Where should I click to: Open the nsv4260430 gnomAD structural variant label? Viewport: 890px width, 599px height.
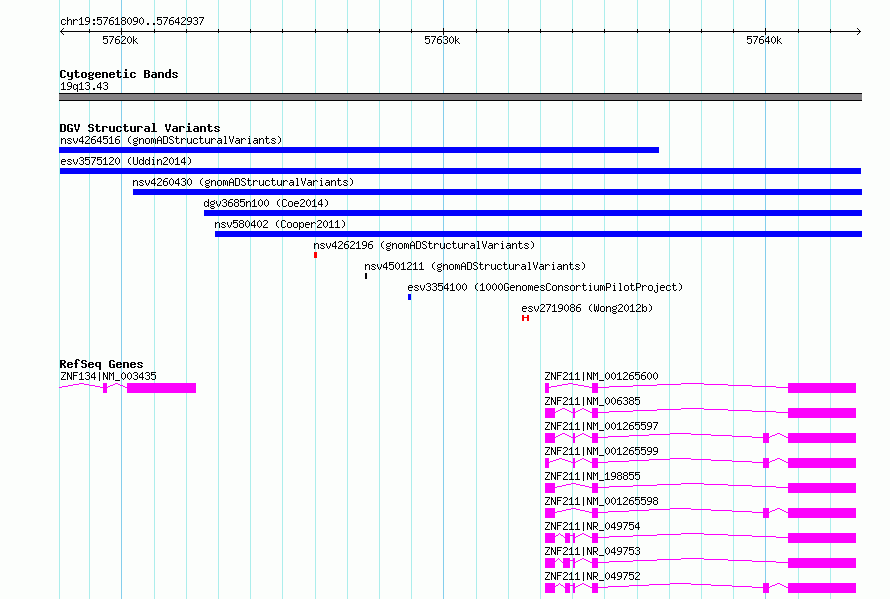[243, 182]
